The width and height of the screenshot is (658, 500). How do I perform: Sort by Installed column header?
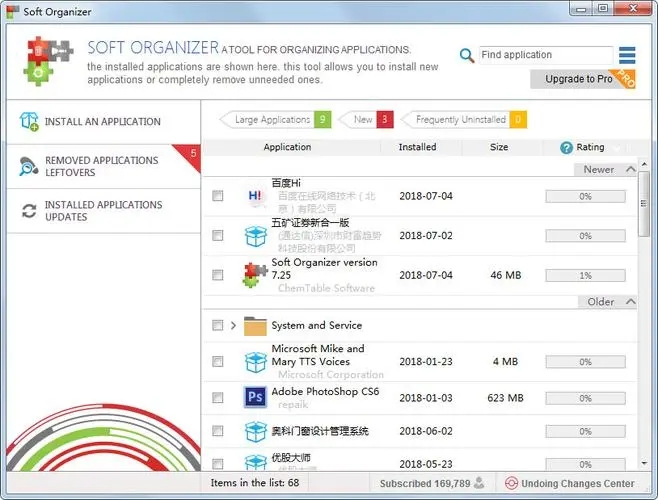(x=417, y=147)
